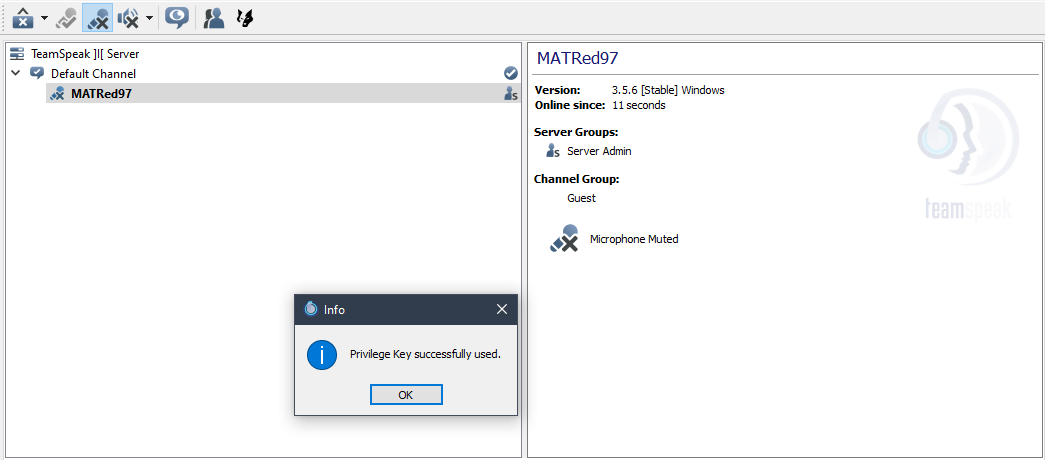Select the Default Channel row
This screenshot has height=460, width=1045.
pos(263,73)
